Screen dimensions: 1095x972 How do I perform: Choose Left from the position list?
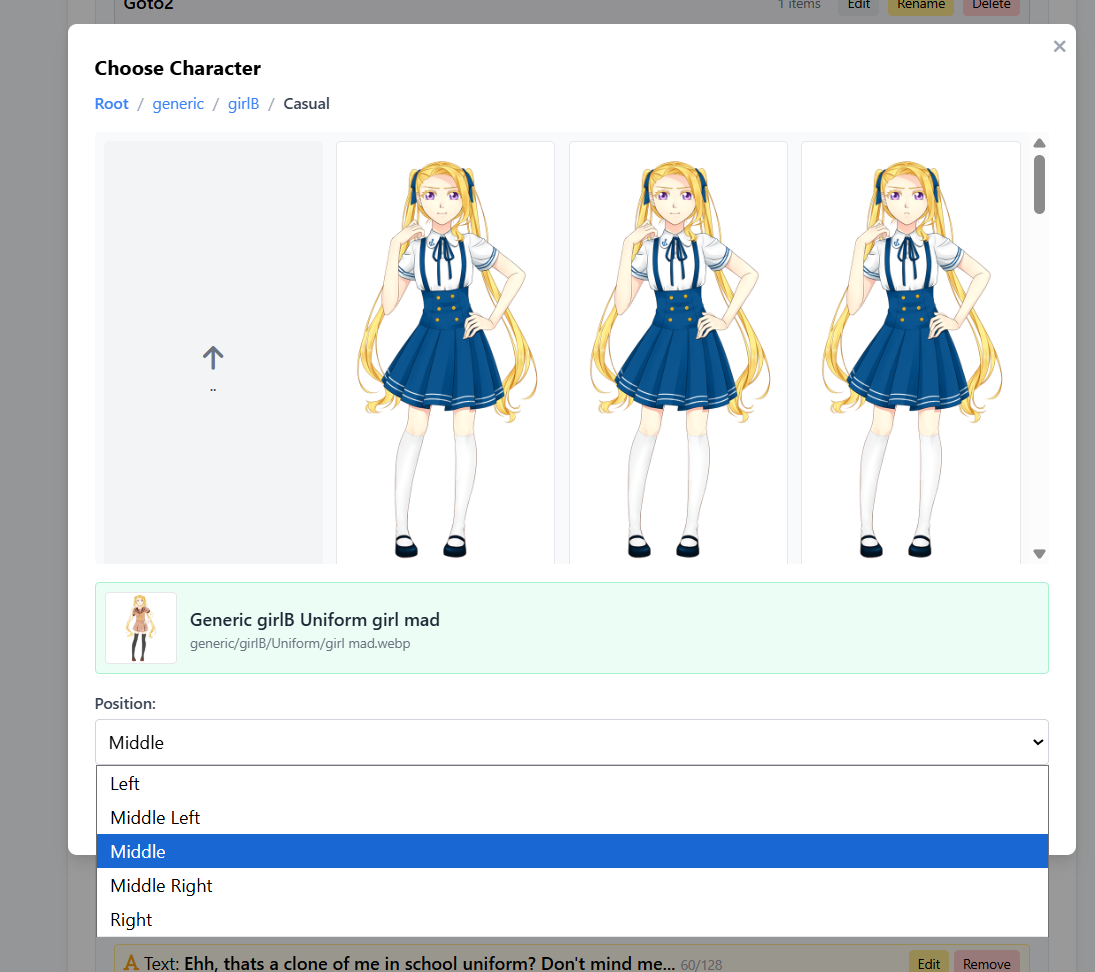coord(125,784)
